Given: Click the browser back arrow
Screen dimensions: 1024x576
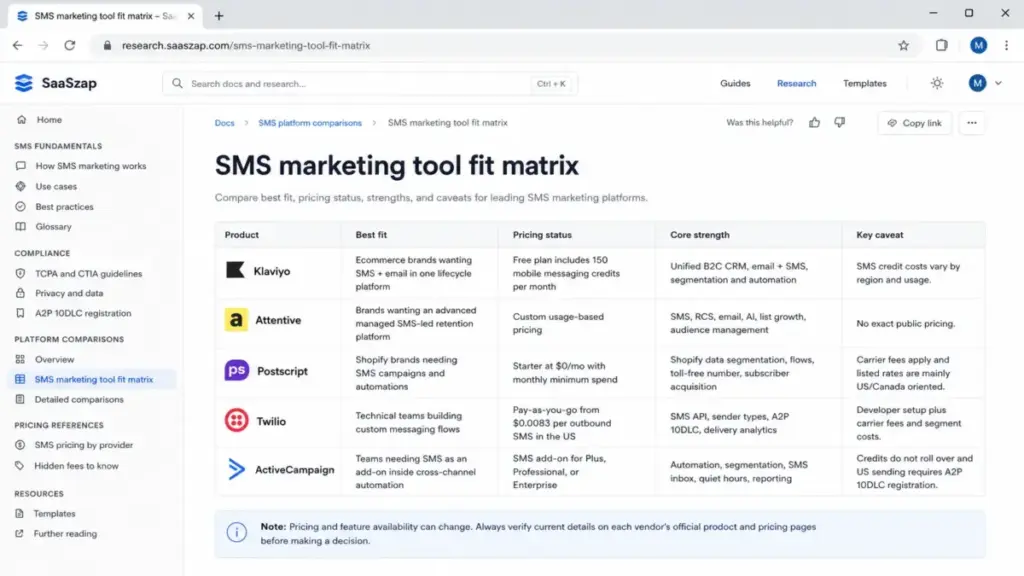Looking at the screenshot, I should (18, 45).
